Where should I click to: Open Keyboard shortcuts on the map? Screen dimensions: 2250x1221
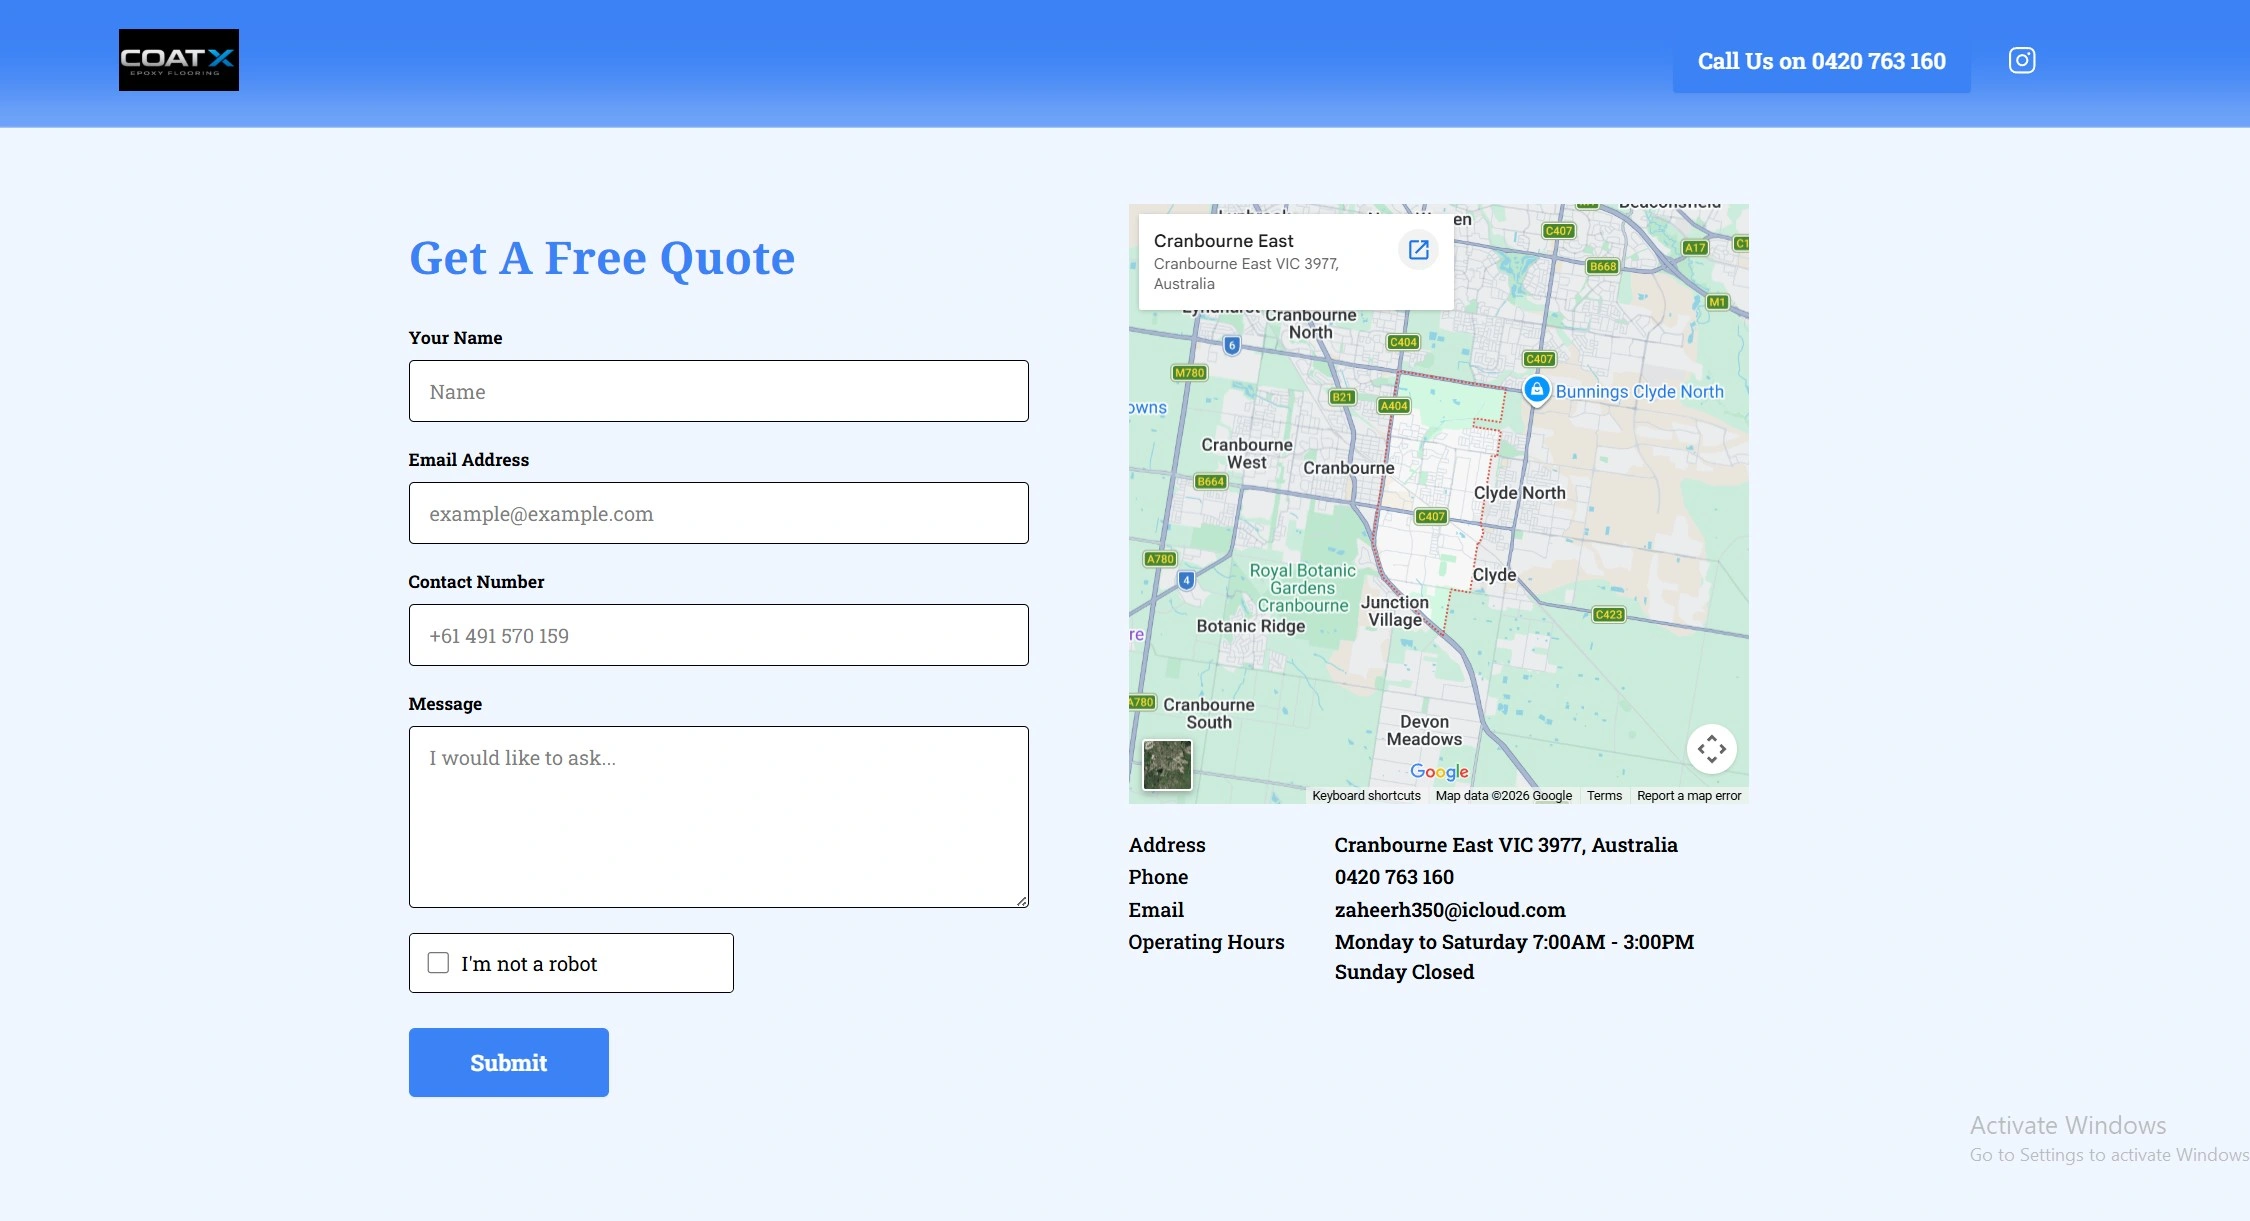coord(1366,796)
